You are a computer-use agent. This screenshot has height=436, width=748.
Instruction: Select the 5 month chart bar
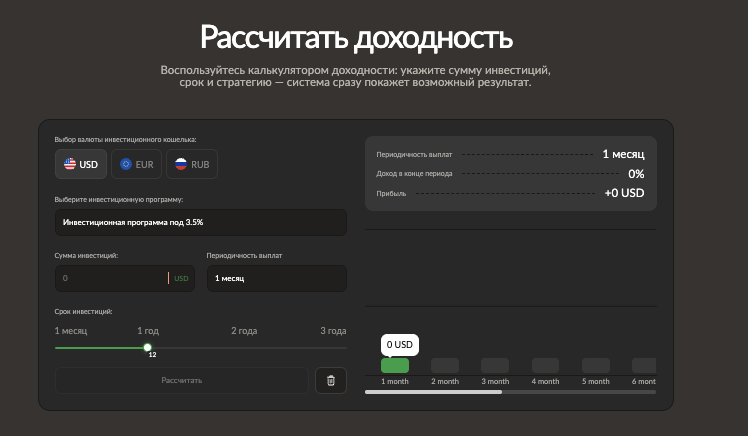pos(596,365)
